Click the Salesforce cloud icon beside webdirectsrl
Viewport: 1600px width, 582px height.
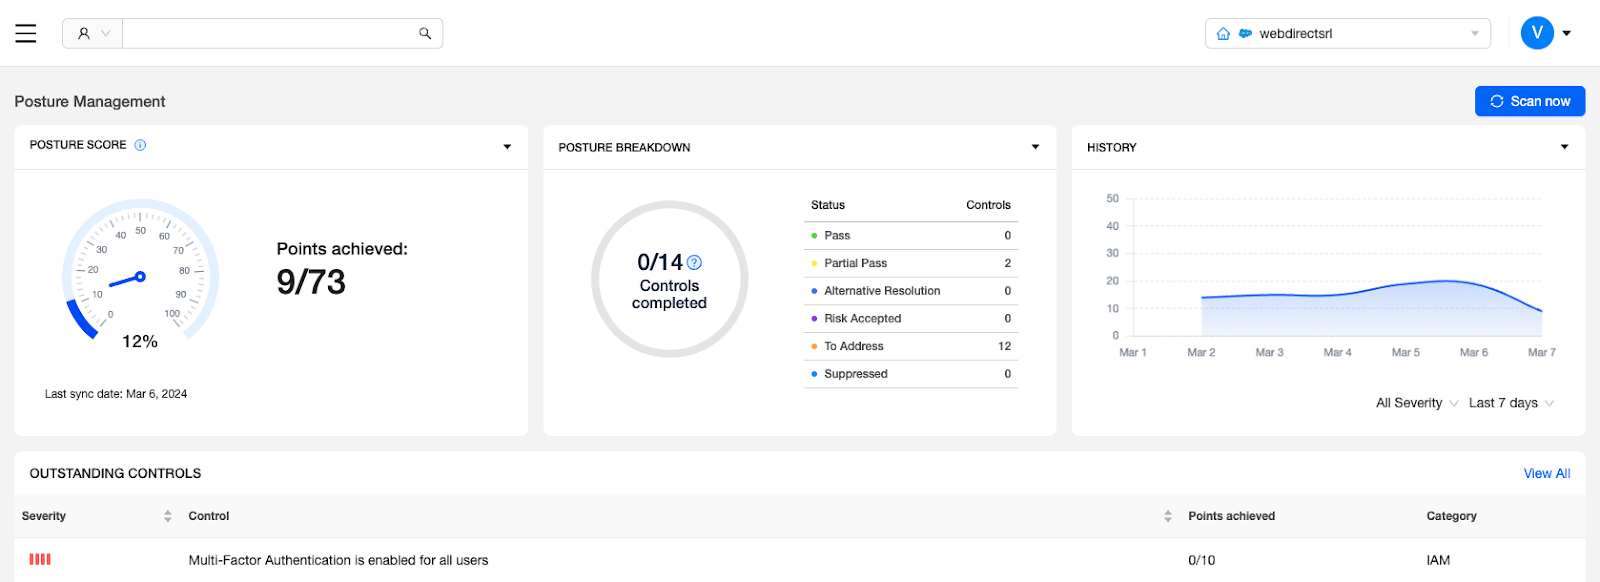1245,33
